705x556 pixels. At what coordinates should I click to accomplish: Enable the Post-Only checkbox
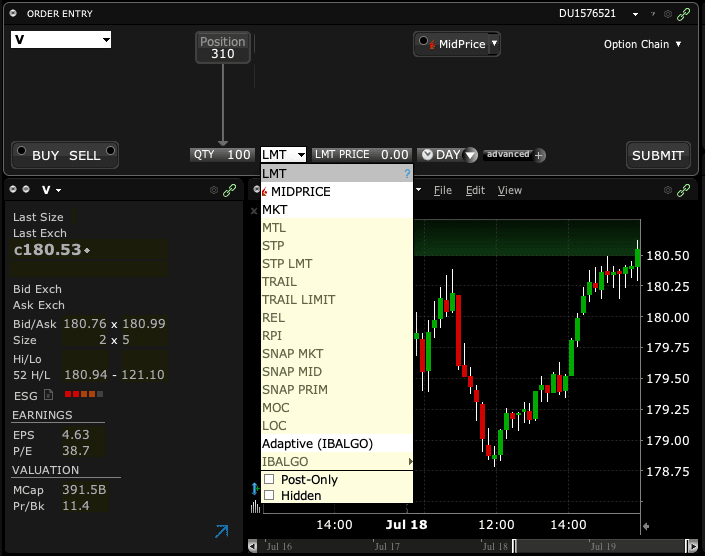point(268,480)
